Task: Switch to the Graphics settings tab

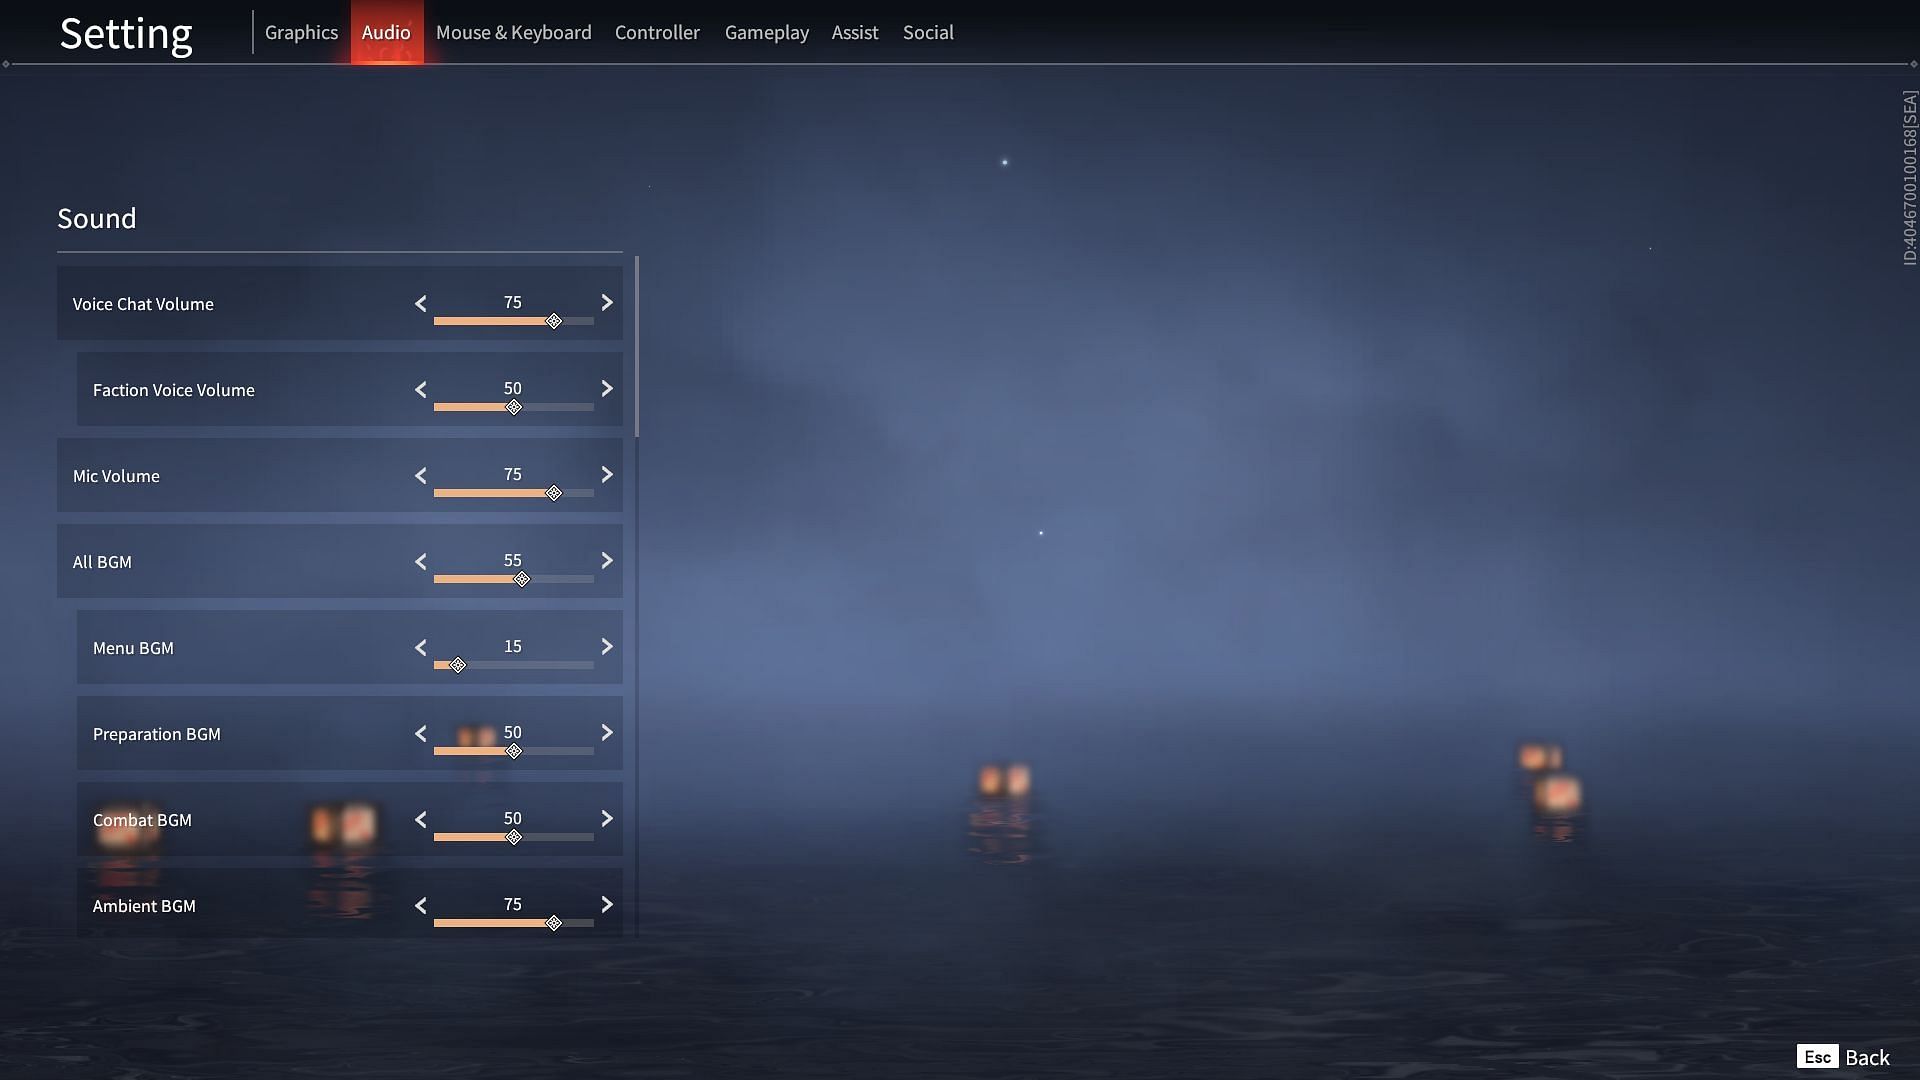Action: [x=301, y=33]
